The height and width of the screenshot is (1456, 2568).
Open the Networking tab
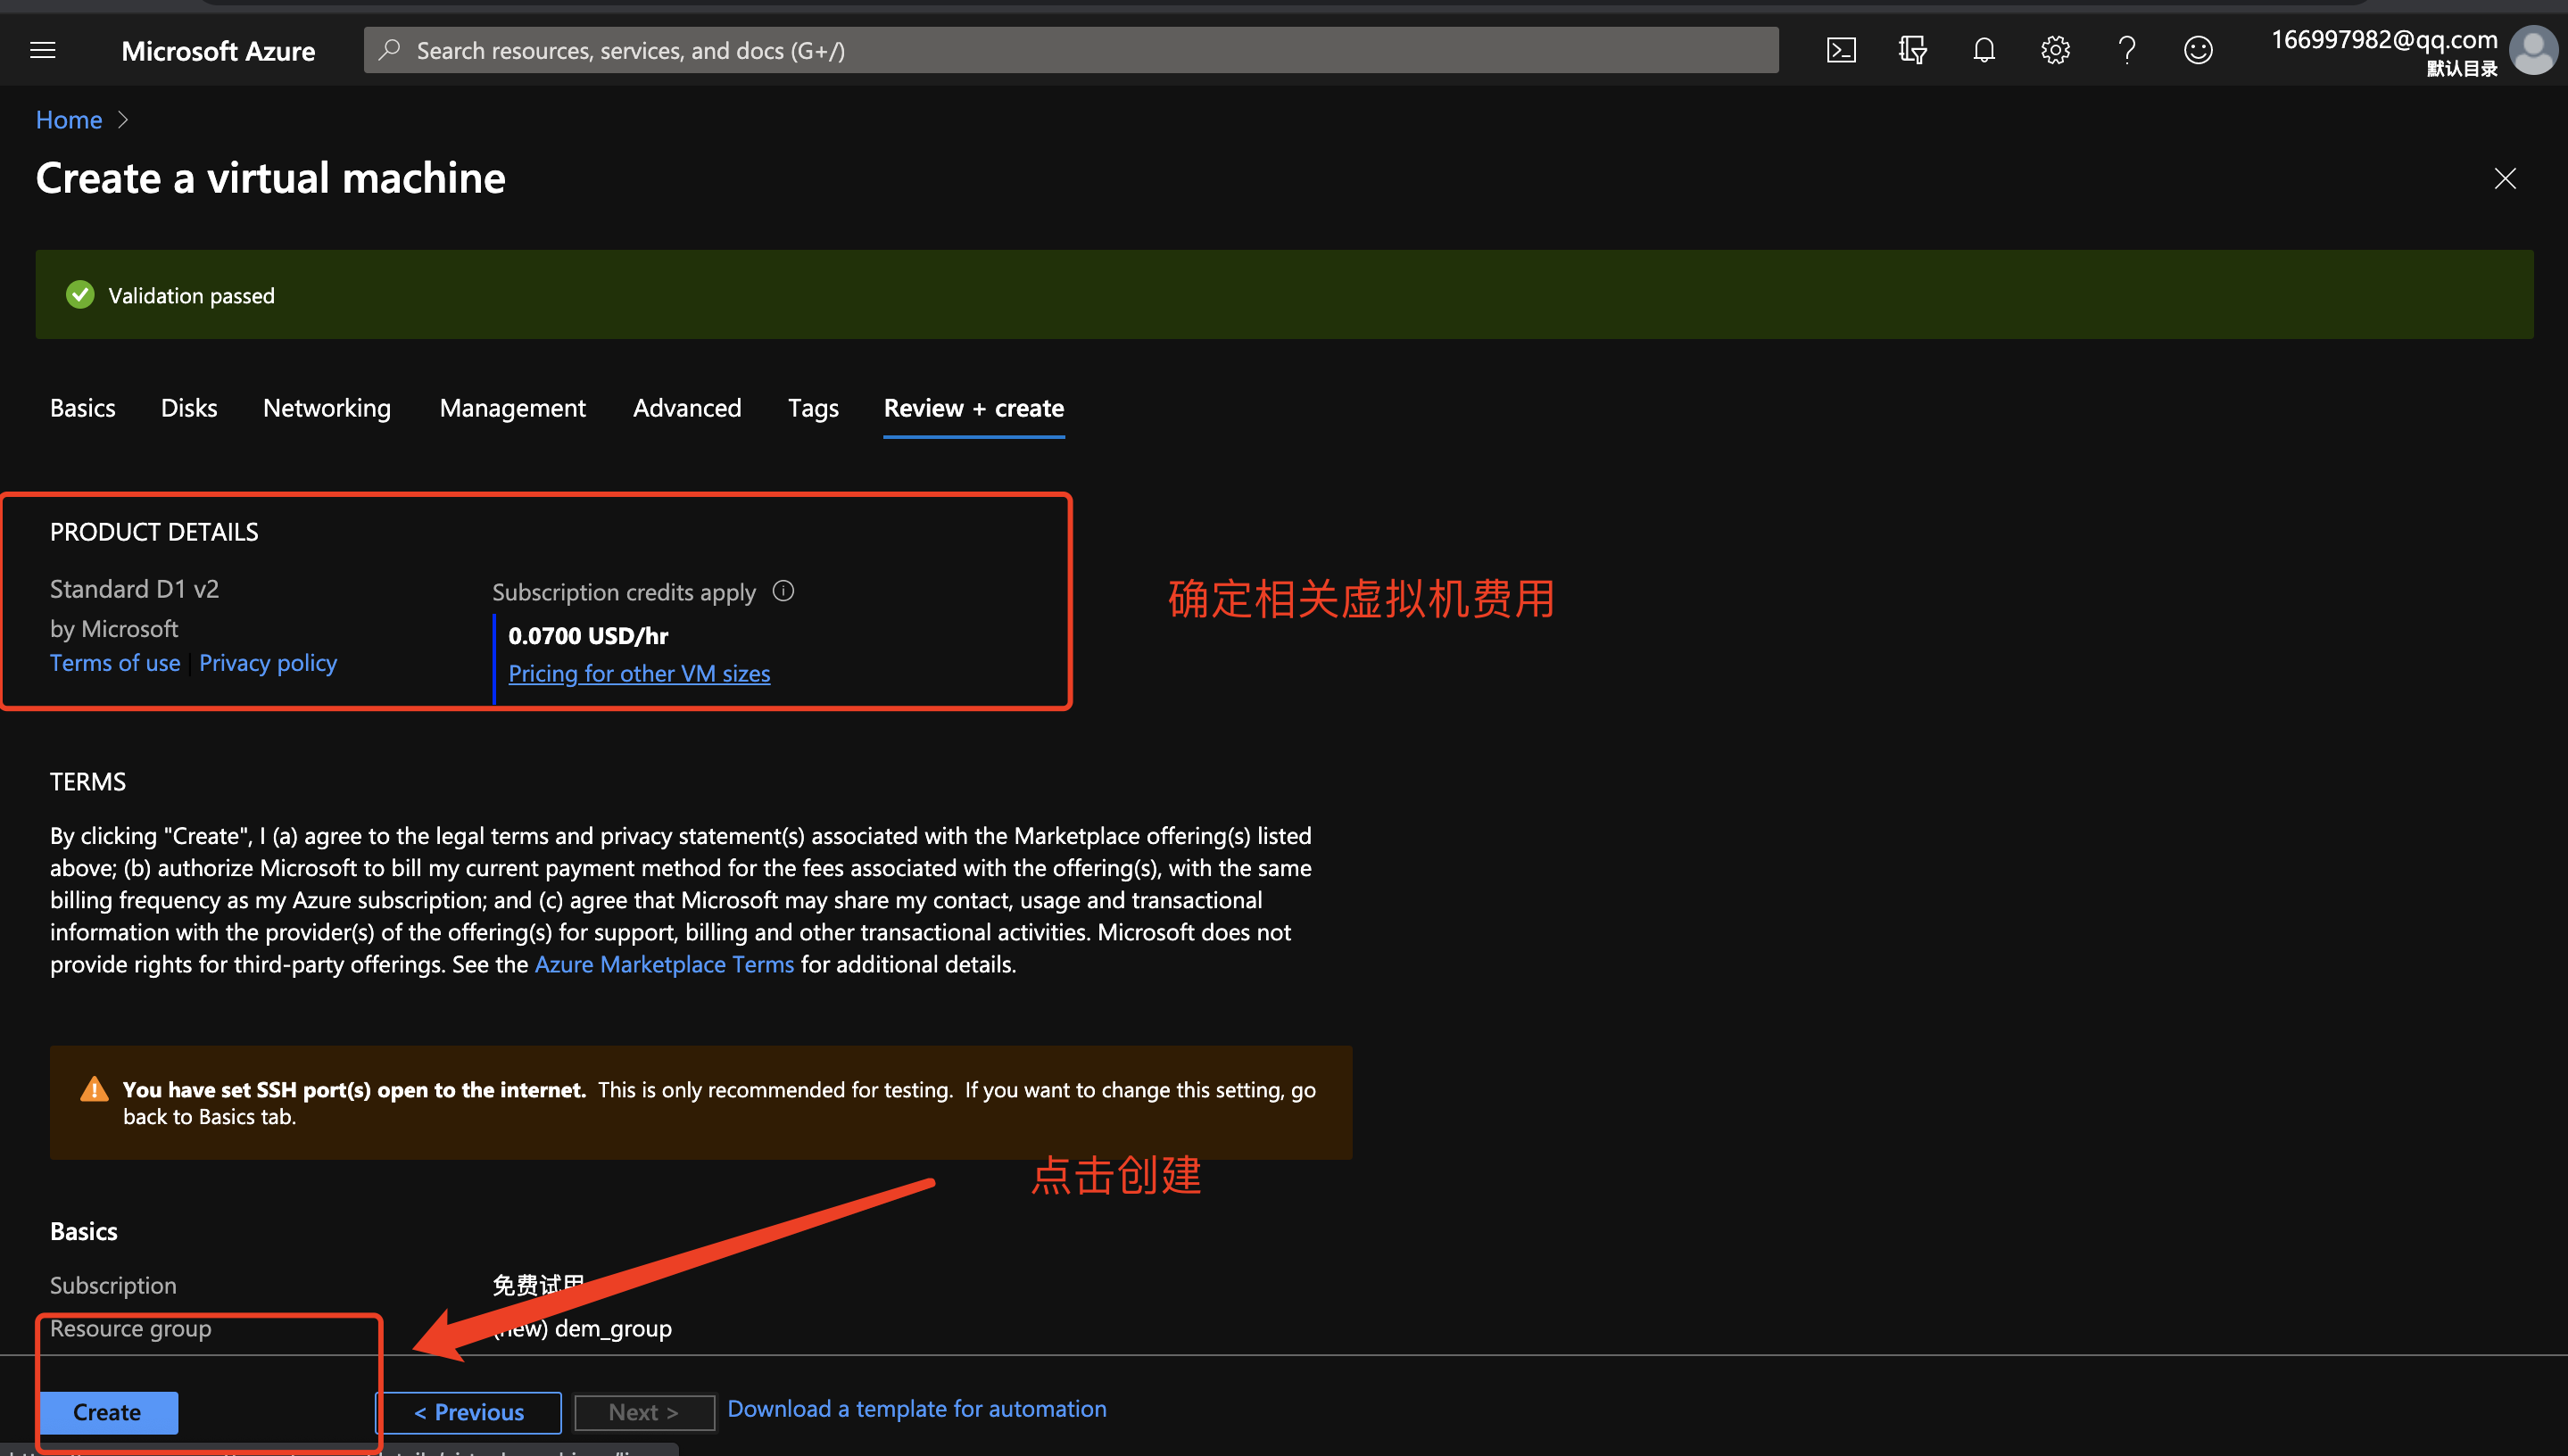(327, 408)
